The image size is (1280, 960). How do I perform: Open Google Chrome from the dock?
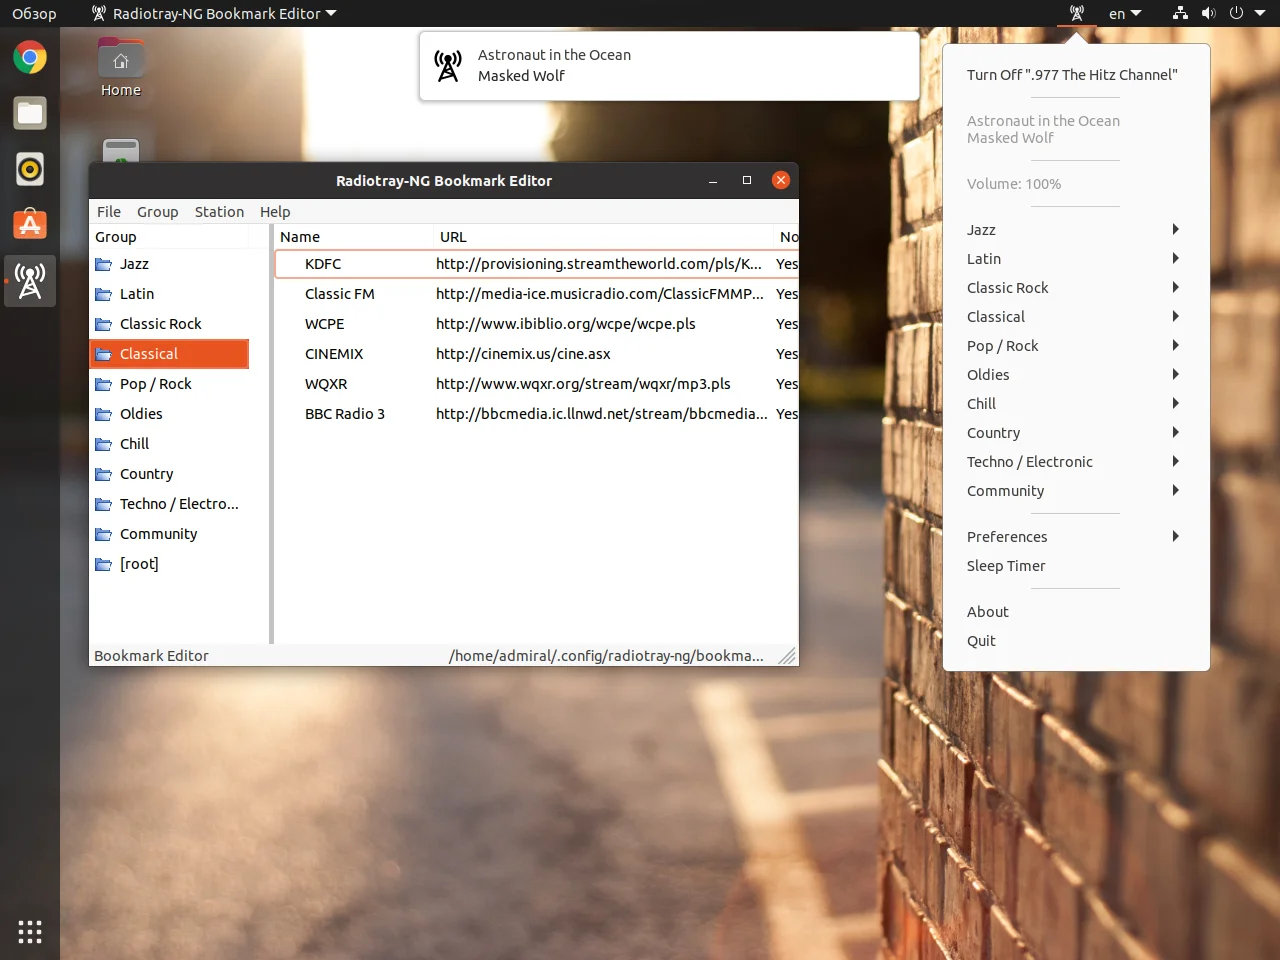click(x=30, y=57)
